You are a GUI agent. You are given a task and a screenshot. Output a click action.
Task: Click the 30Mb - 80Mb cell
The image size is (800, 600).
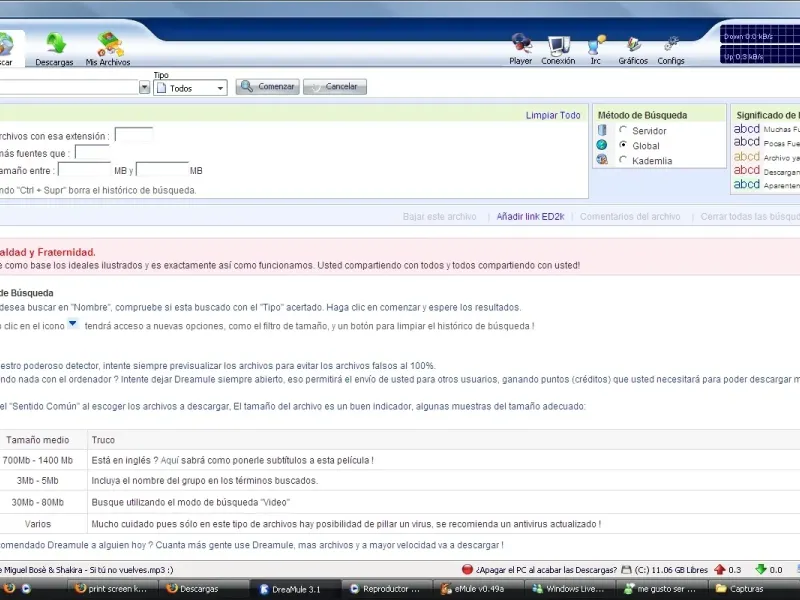tap(38, 503)
